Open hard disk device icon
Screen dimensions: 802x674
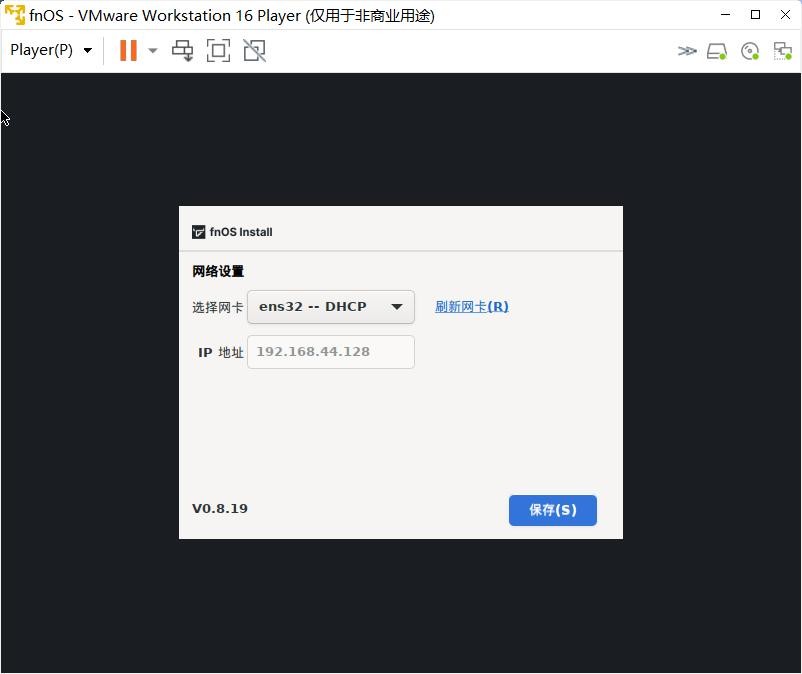(x=717, y=51)
